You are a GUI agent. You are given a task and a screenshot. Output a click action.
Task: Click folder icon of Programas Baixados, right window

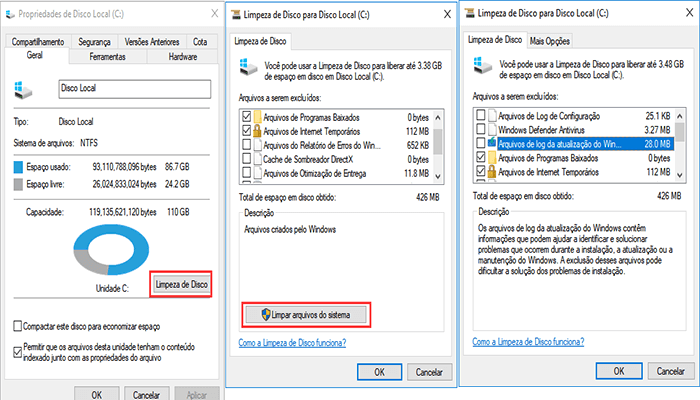point(492,158)
